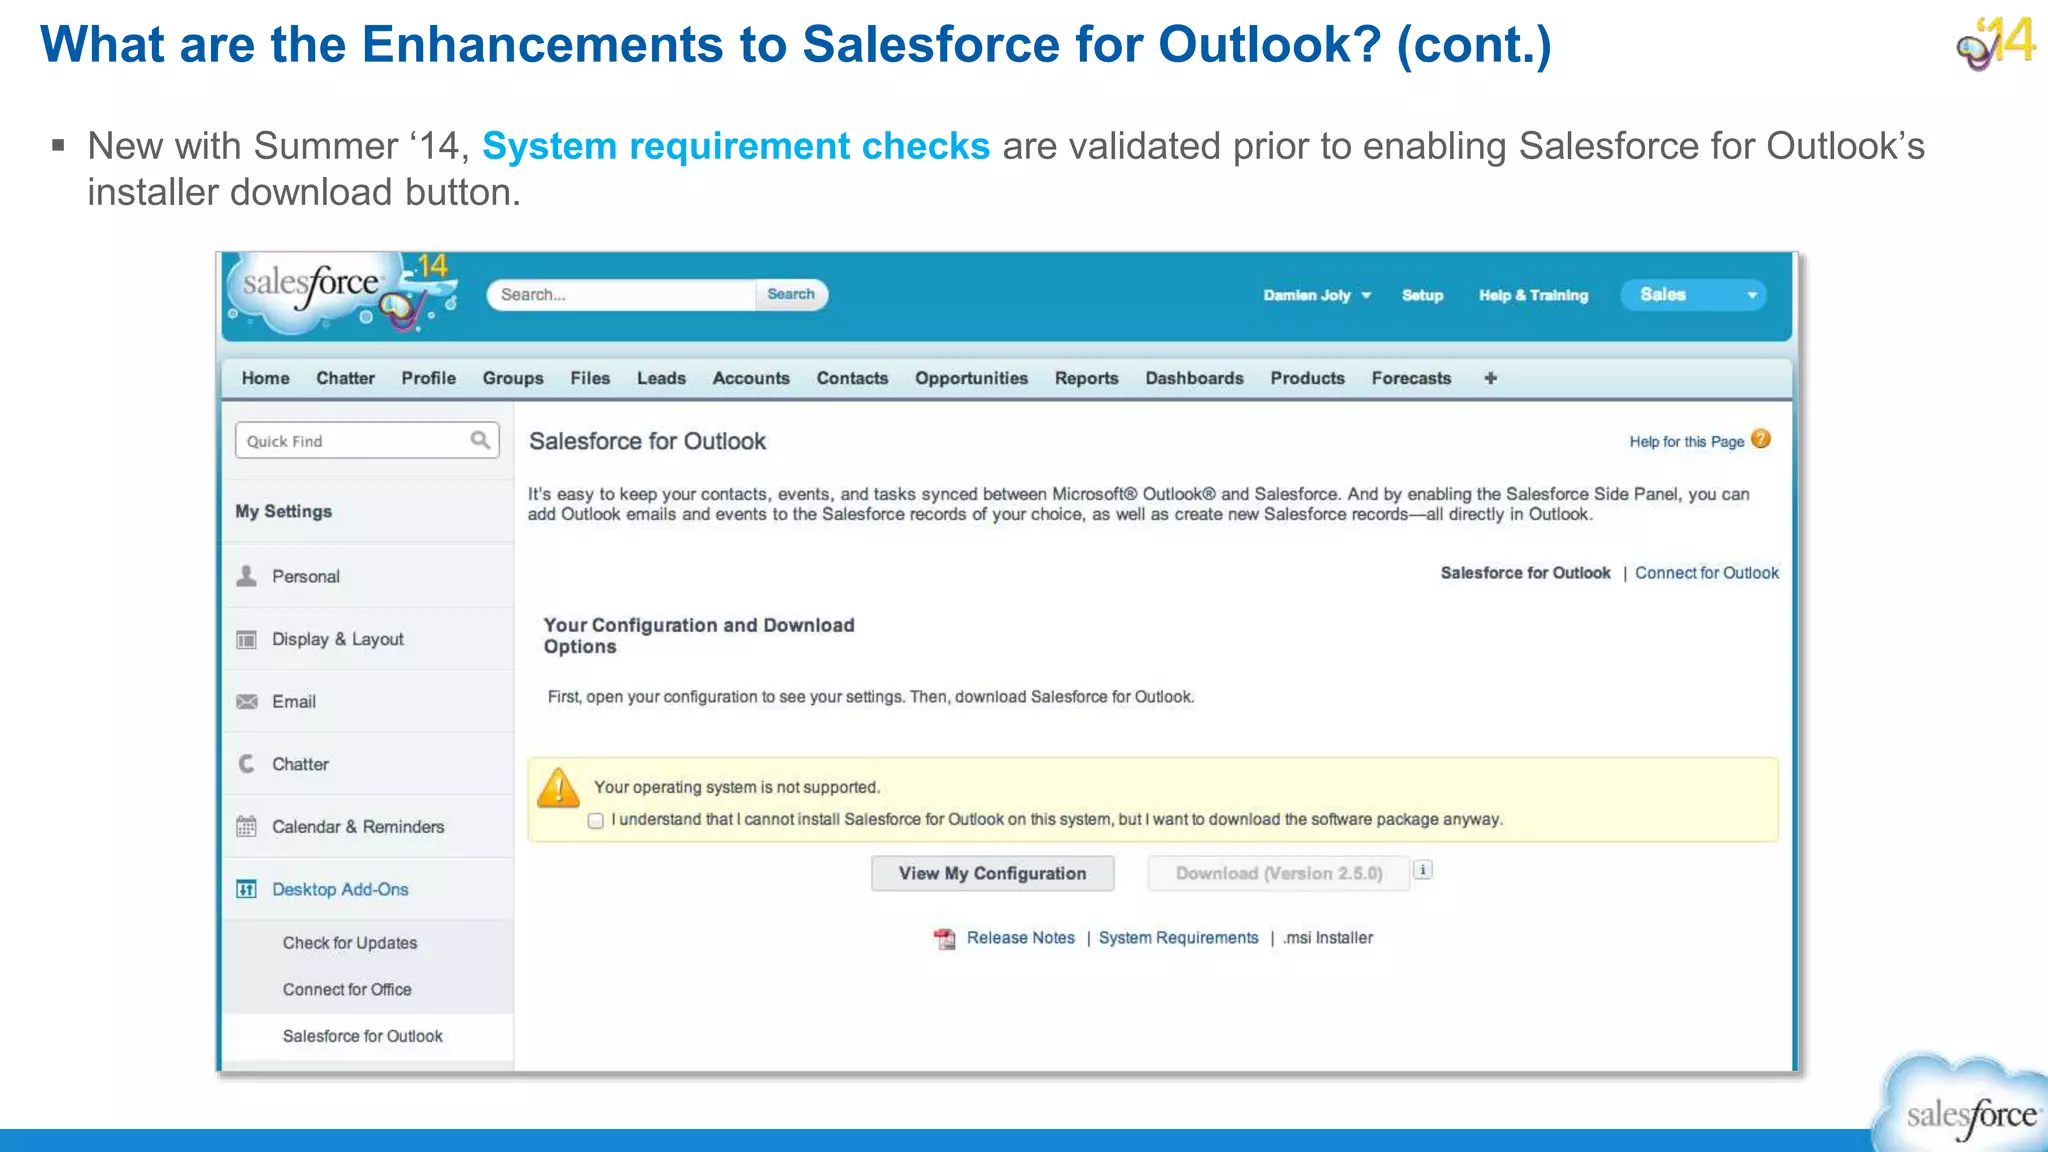Open the Groups tab
The width and height of the screenshot is (2048, 1152).
tap(513, 378)
